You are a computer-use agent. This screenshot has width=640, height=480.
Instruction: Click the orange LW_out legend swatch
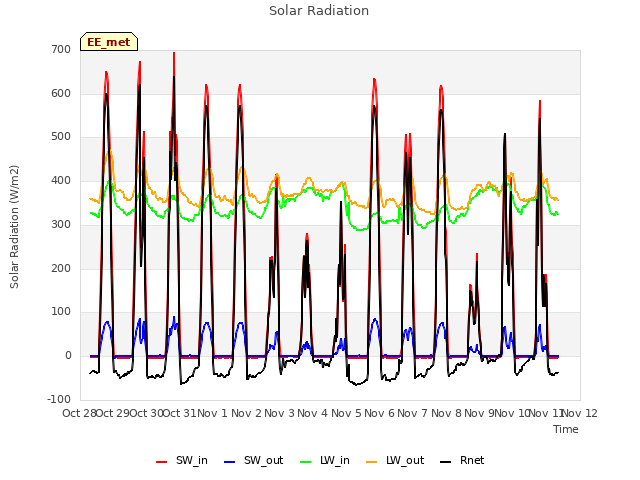pyautogui.click(x=372, y=462)
